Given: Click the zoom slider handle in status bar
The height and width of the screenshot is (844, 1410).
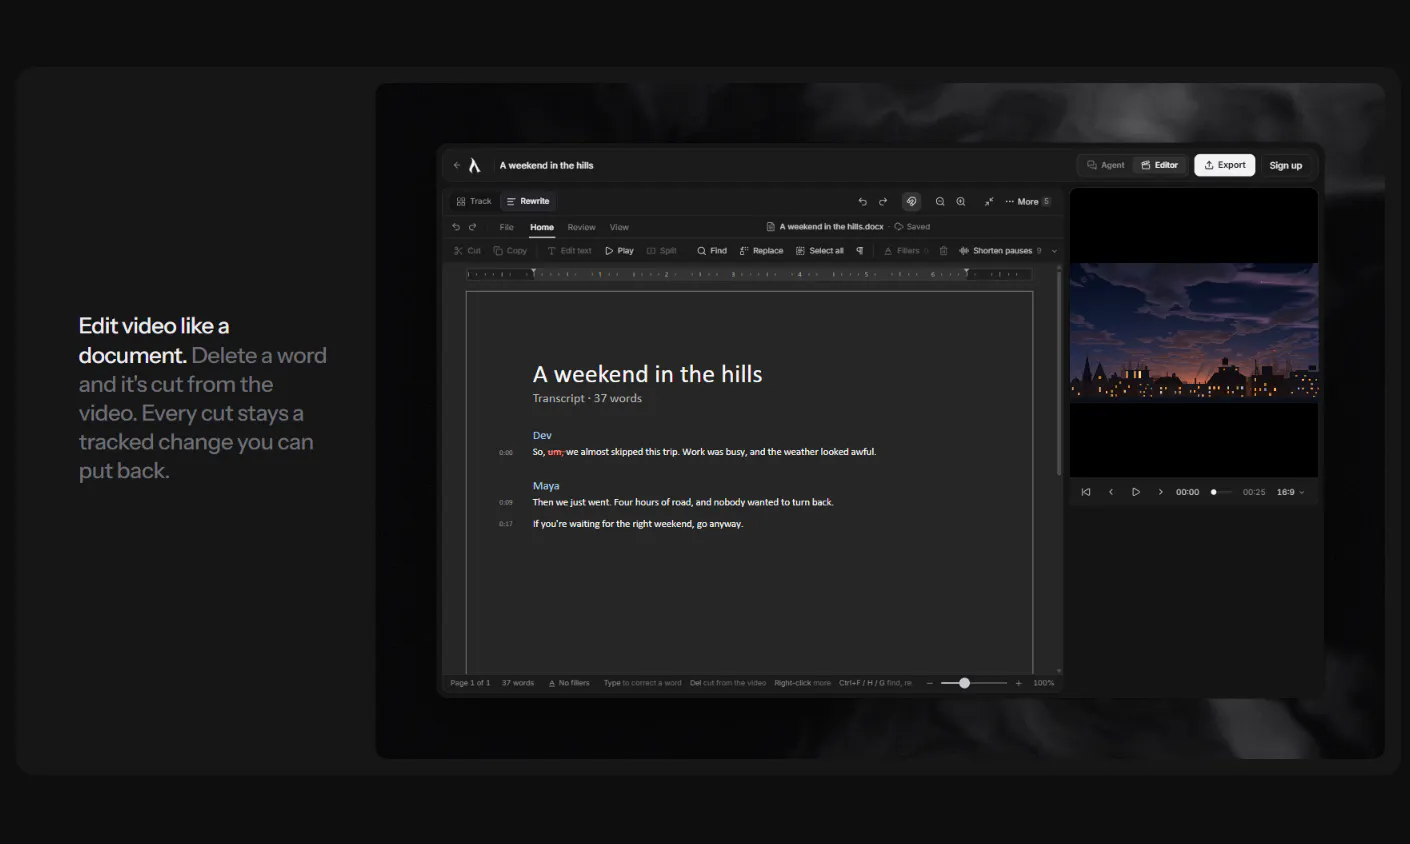Looking at the screenshot, I should [964, 683].
